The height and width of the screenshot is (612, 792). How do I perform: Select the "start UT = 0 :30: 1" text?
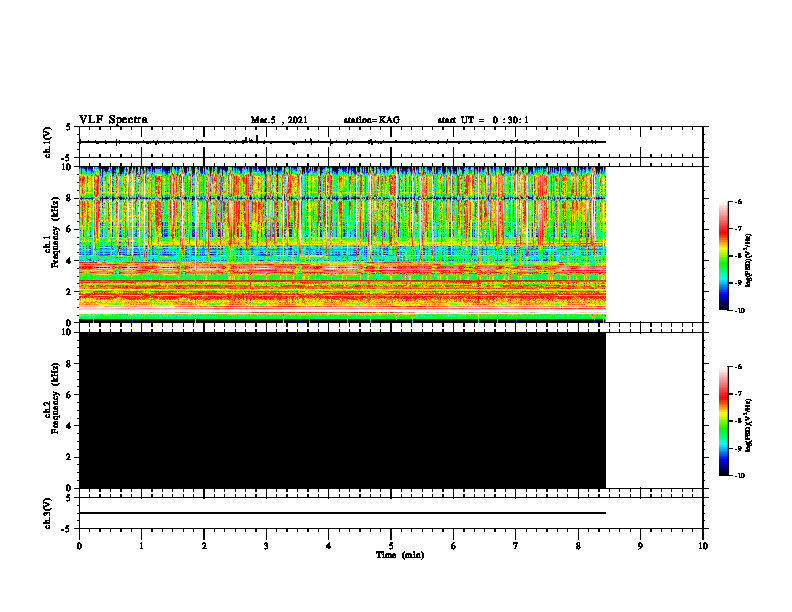pyautogui.click(x=483, y=120)
